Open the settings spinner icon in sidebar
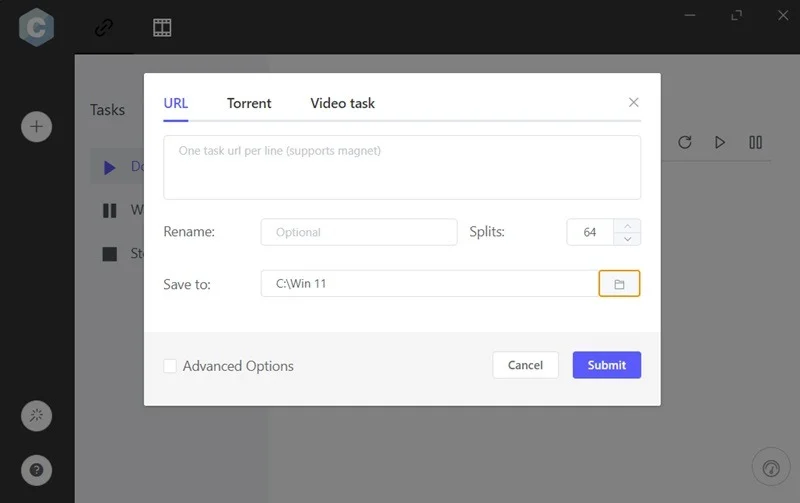This screenshot has height=503, width=800. 37,416
